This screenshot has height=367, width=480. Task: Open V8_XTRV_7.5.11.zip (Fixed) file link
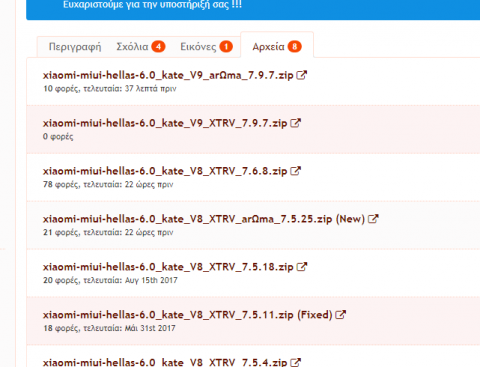tap(187, 315)
